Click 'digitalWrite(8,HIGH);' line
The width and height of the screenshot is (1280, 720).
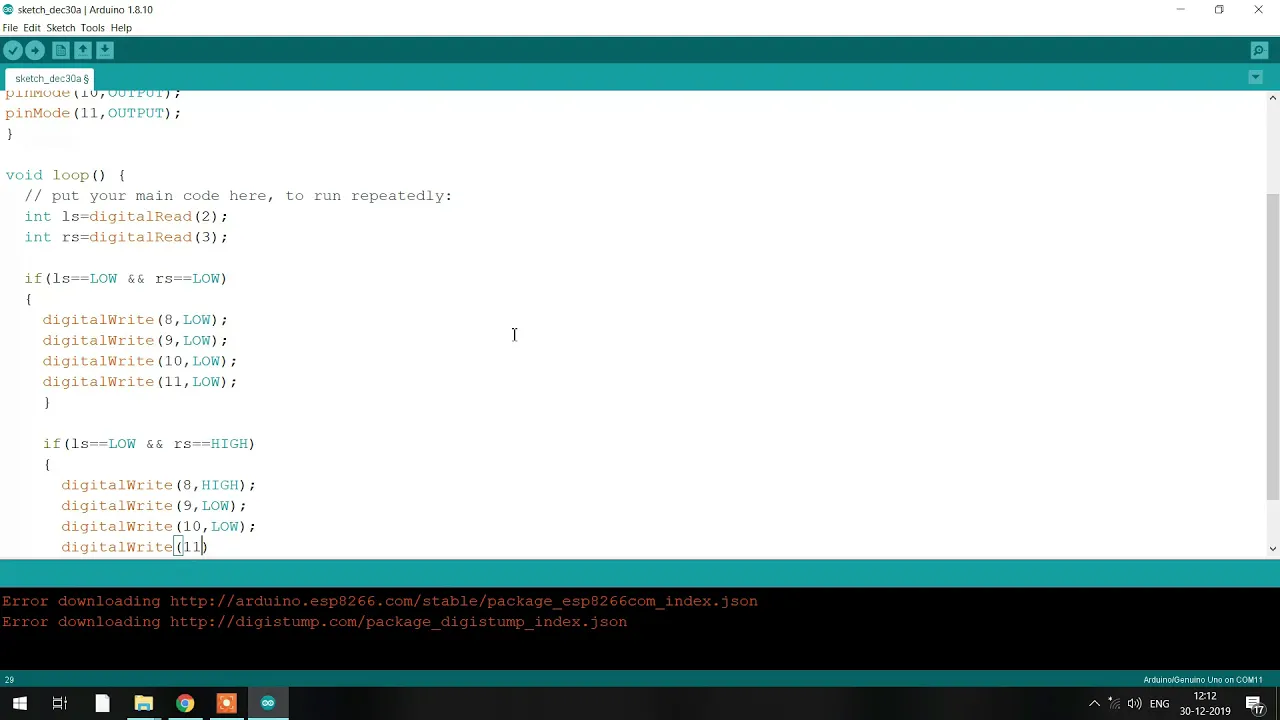(x=159, y=485)
